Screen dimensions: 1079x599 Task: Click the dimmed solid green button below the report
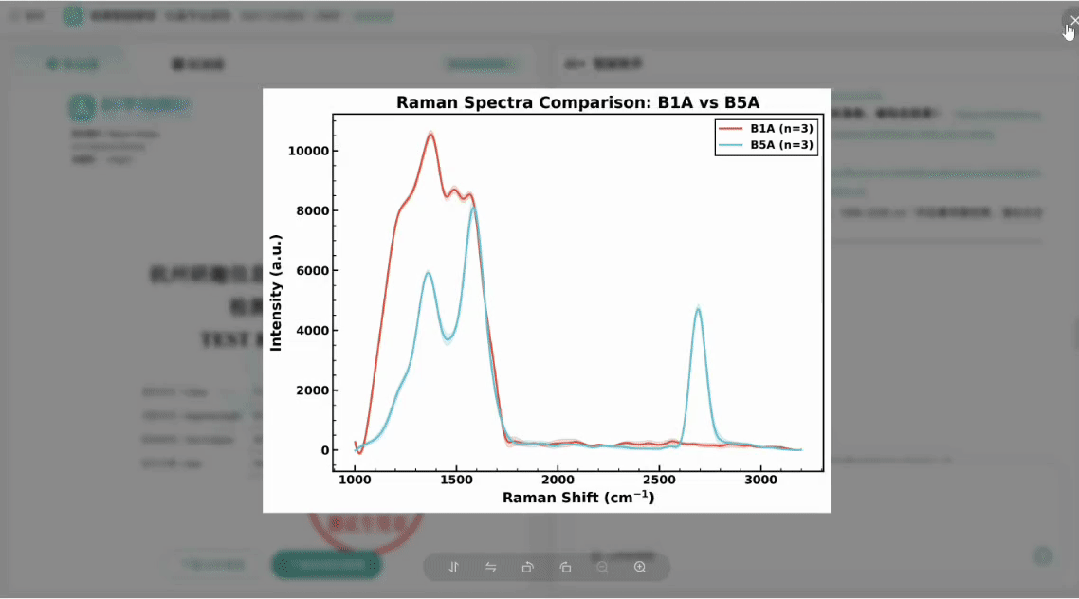pos(326,564)
